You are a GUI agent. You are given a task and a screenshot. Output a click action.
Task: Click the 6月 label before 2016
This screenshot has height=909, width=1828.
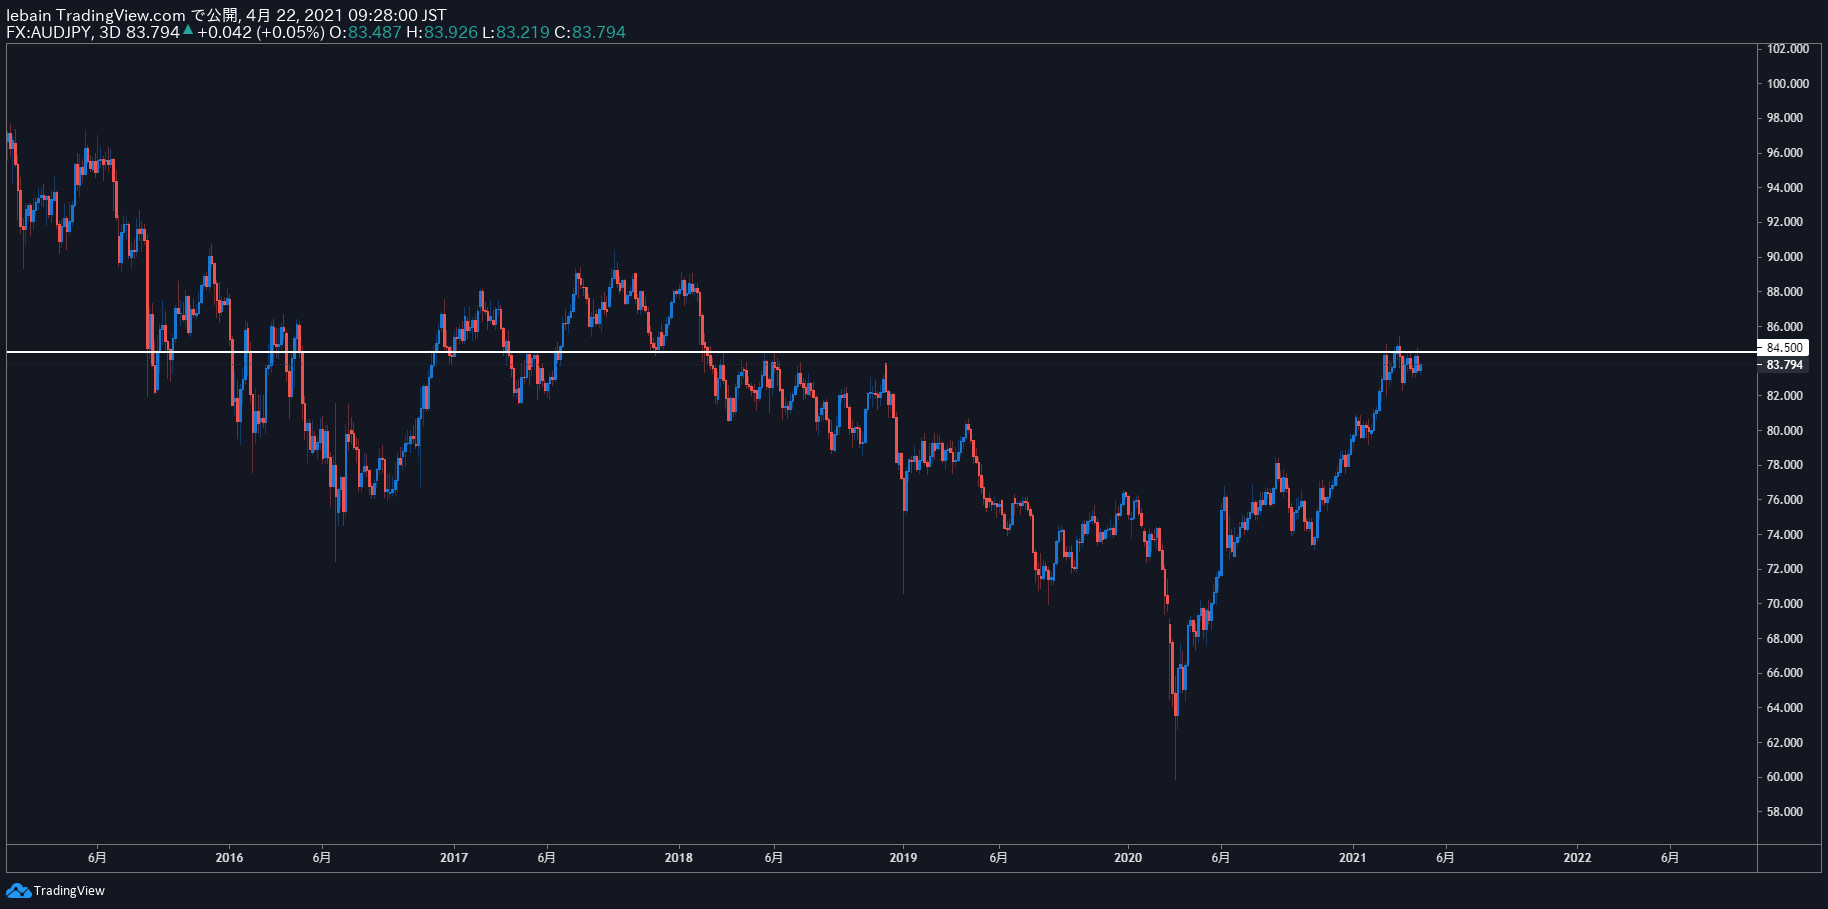point(97,857)
